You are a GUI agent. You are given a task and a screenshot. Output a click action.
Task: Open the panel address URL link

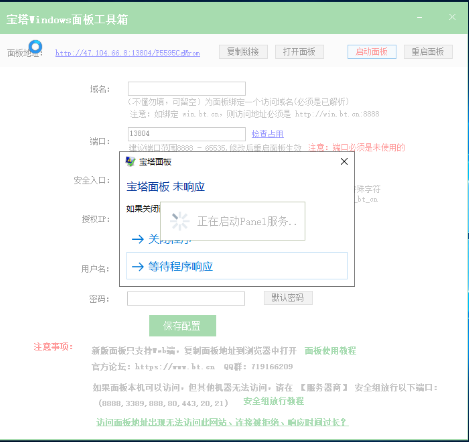(128, 53)
